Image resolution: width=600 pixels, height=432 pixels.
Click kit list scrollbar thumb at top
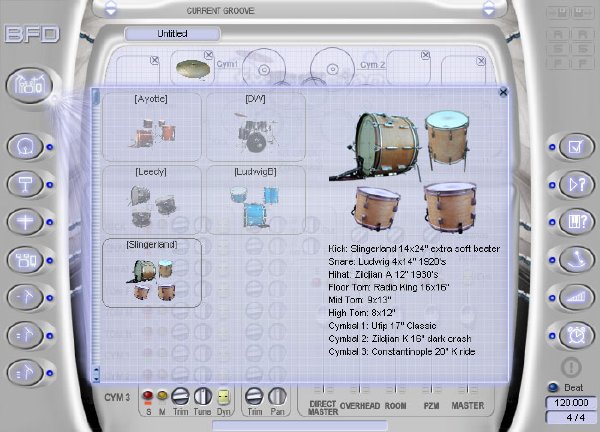(96, 97)
